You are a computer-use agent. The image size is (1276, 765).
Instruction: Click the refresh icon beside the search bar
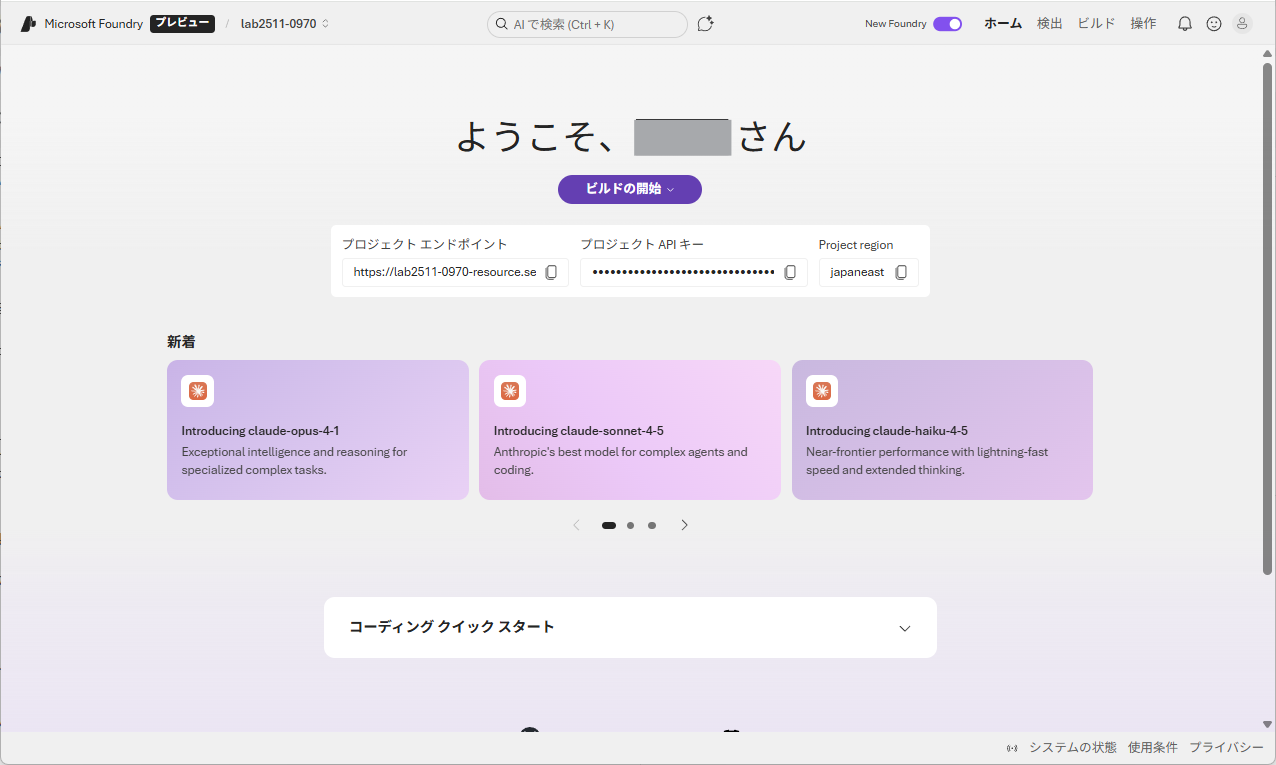(x=705, y=23)
